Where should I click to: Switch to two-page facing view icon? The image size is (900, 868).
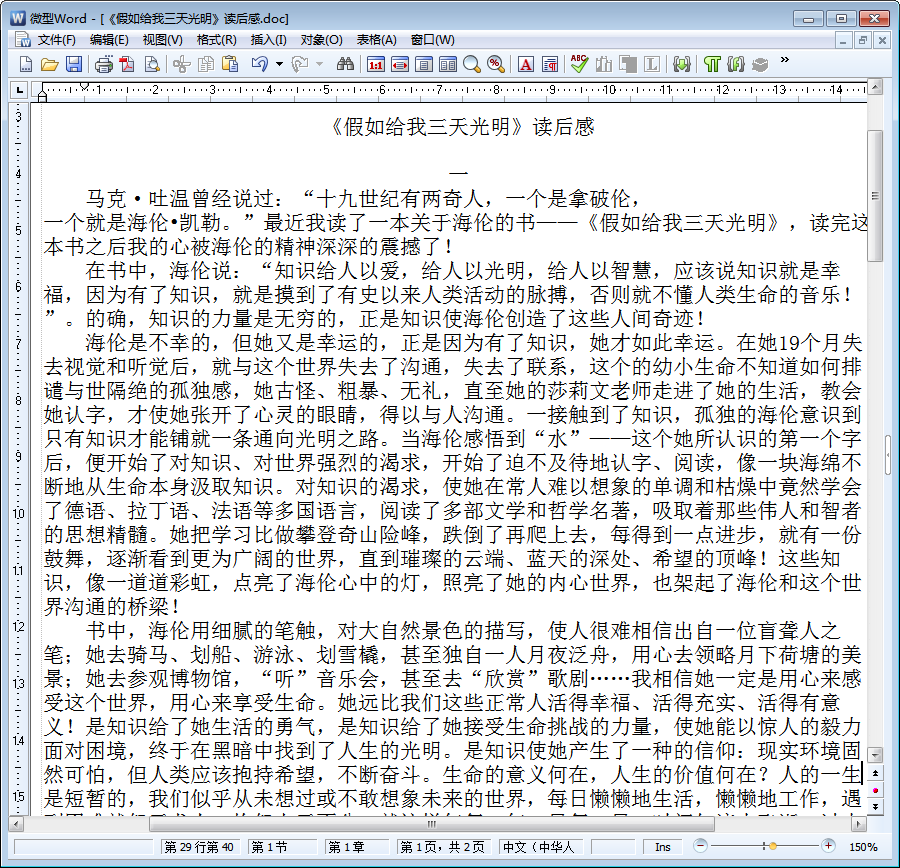pos(448,64)
